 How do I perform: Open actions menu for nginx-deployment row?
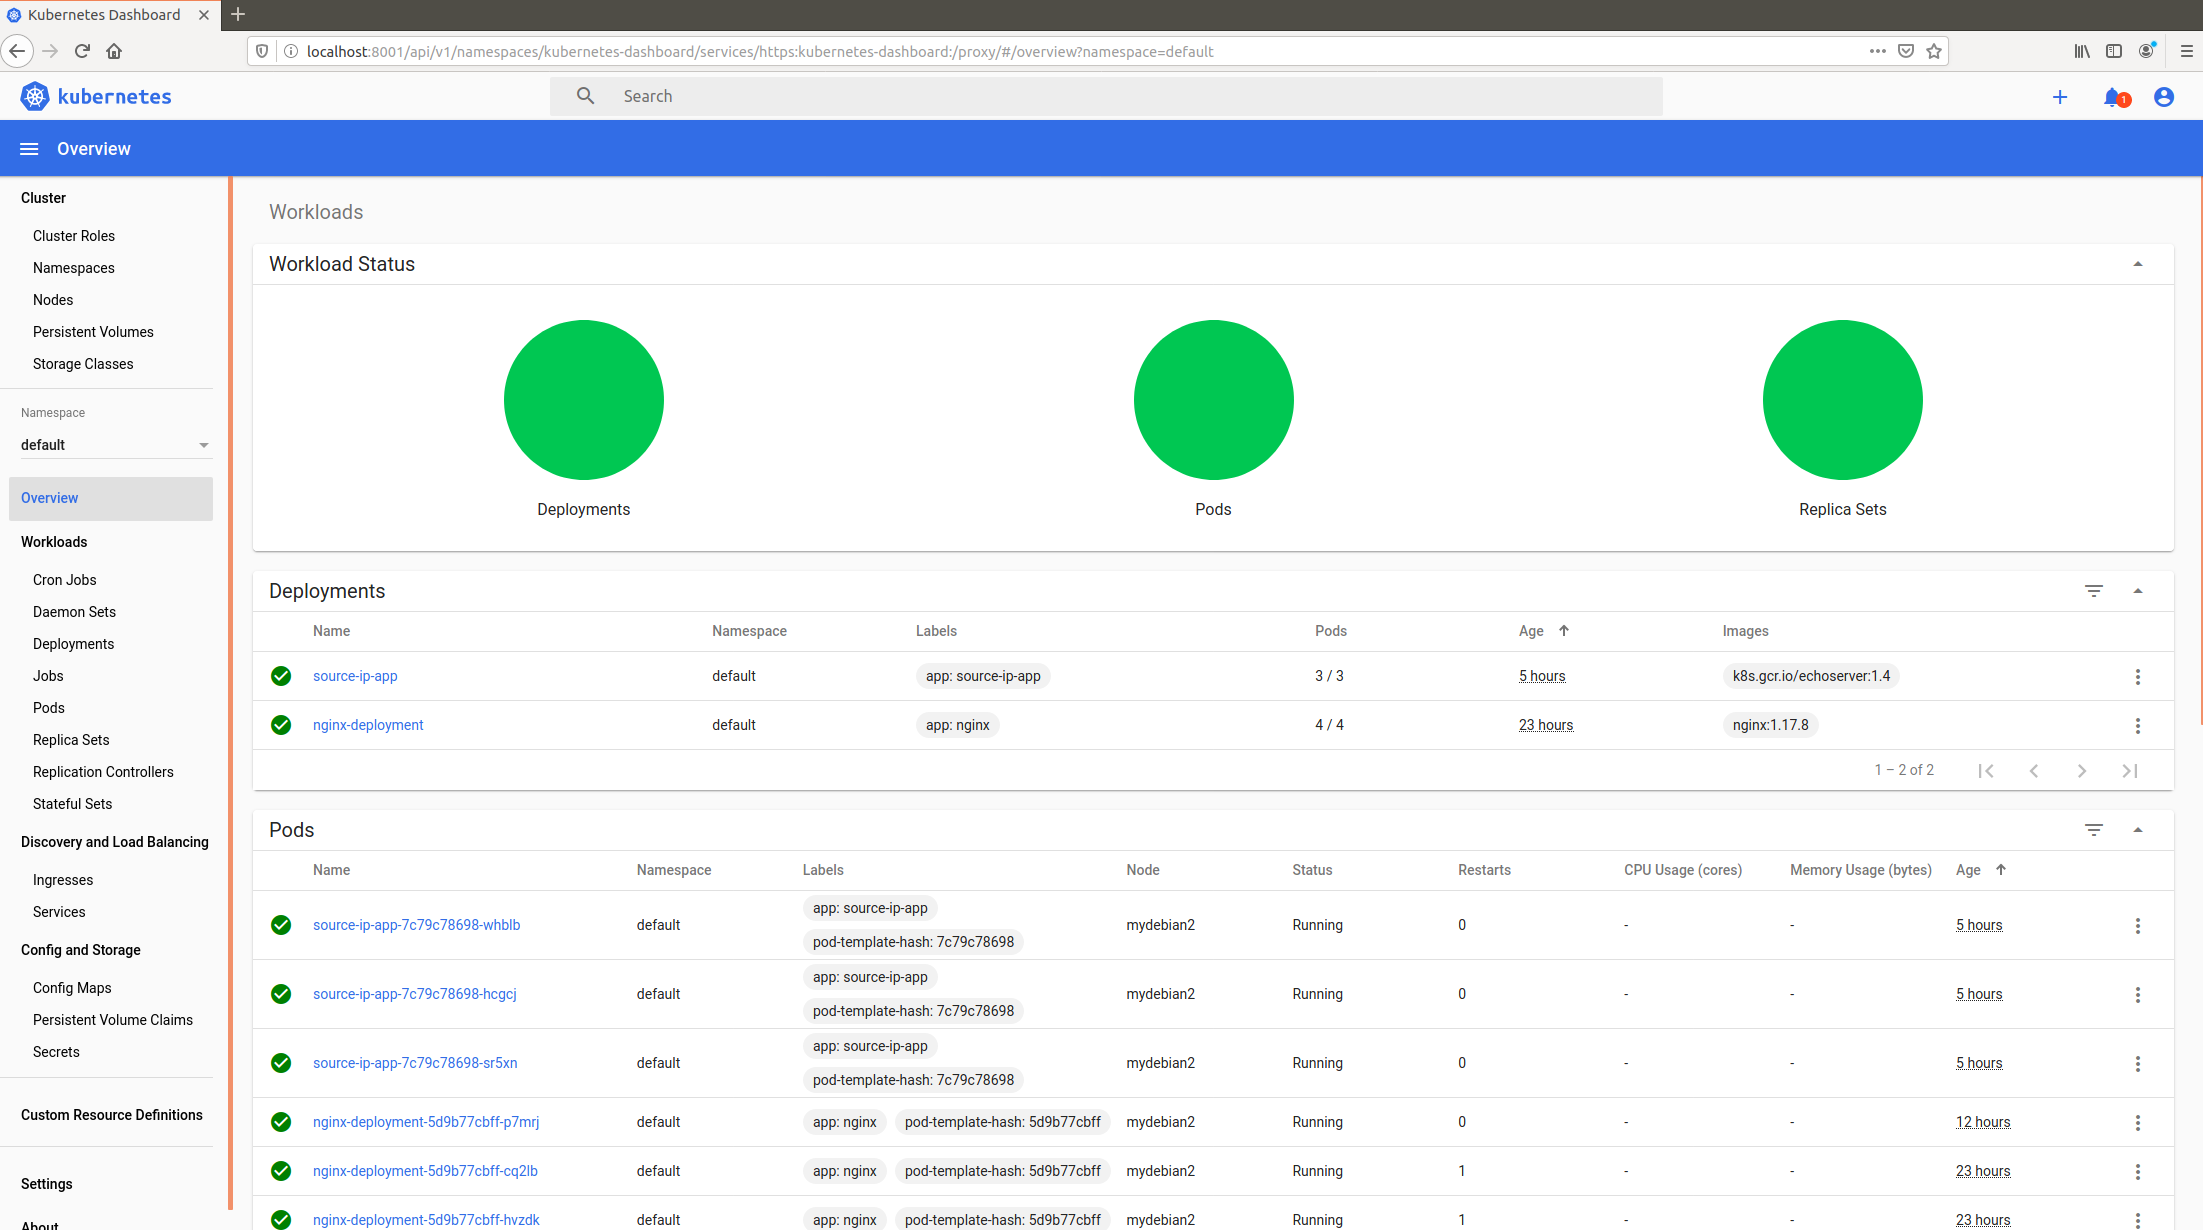click(x=2138, y=726)
